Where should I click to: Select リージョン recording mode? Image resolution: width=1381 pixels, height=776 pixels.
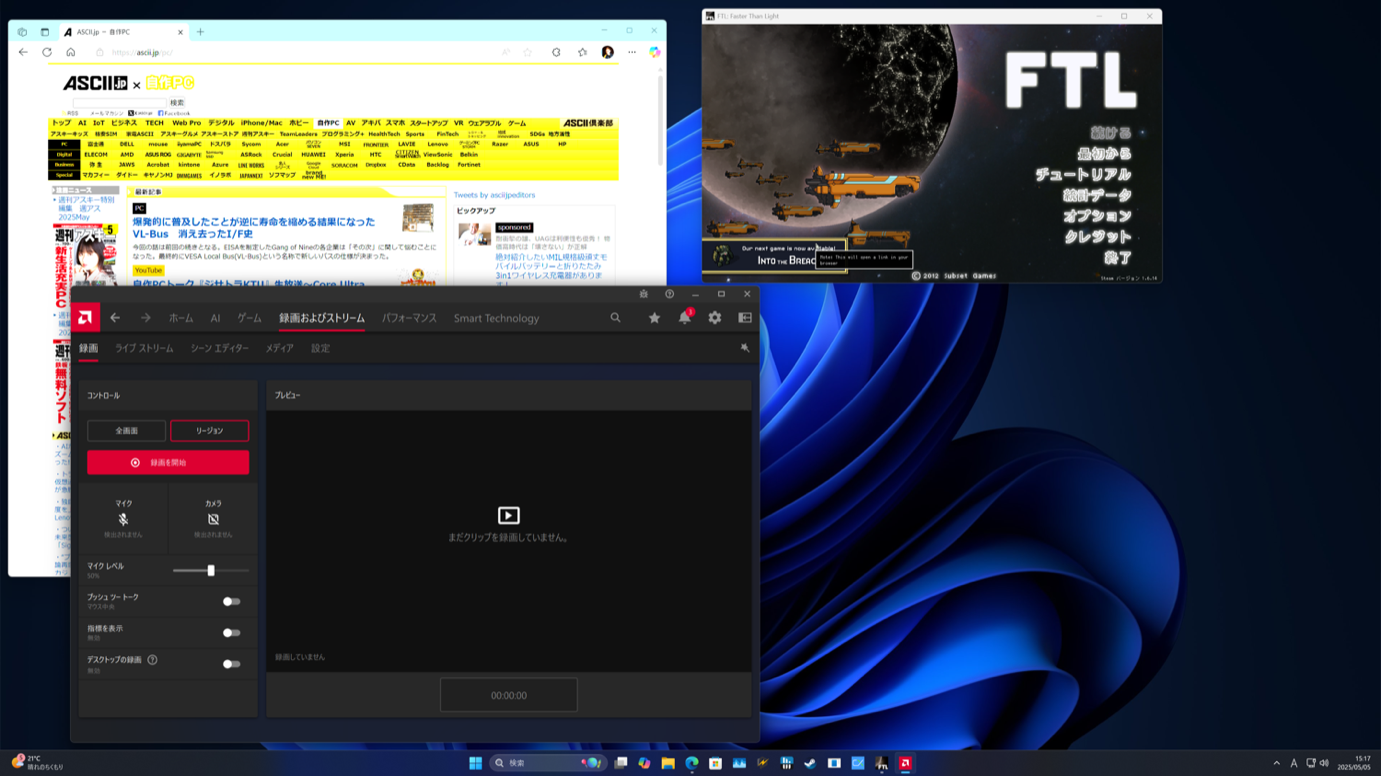[209, 431]
